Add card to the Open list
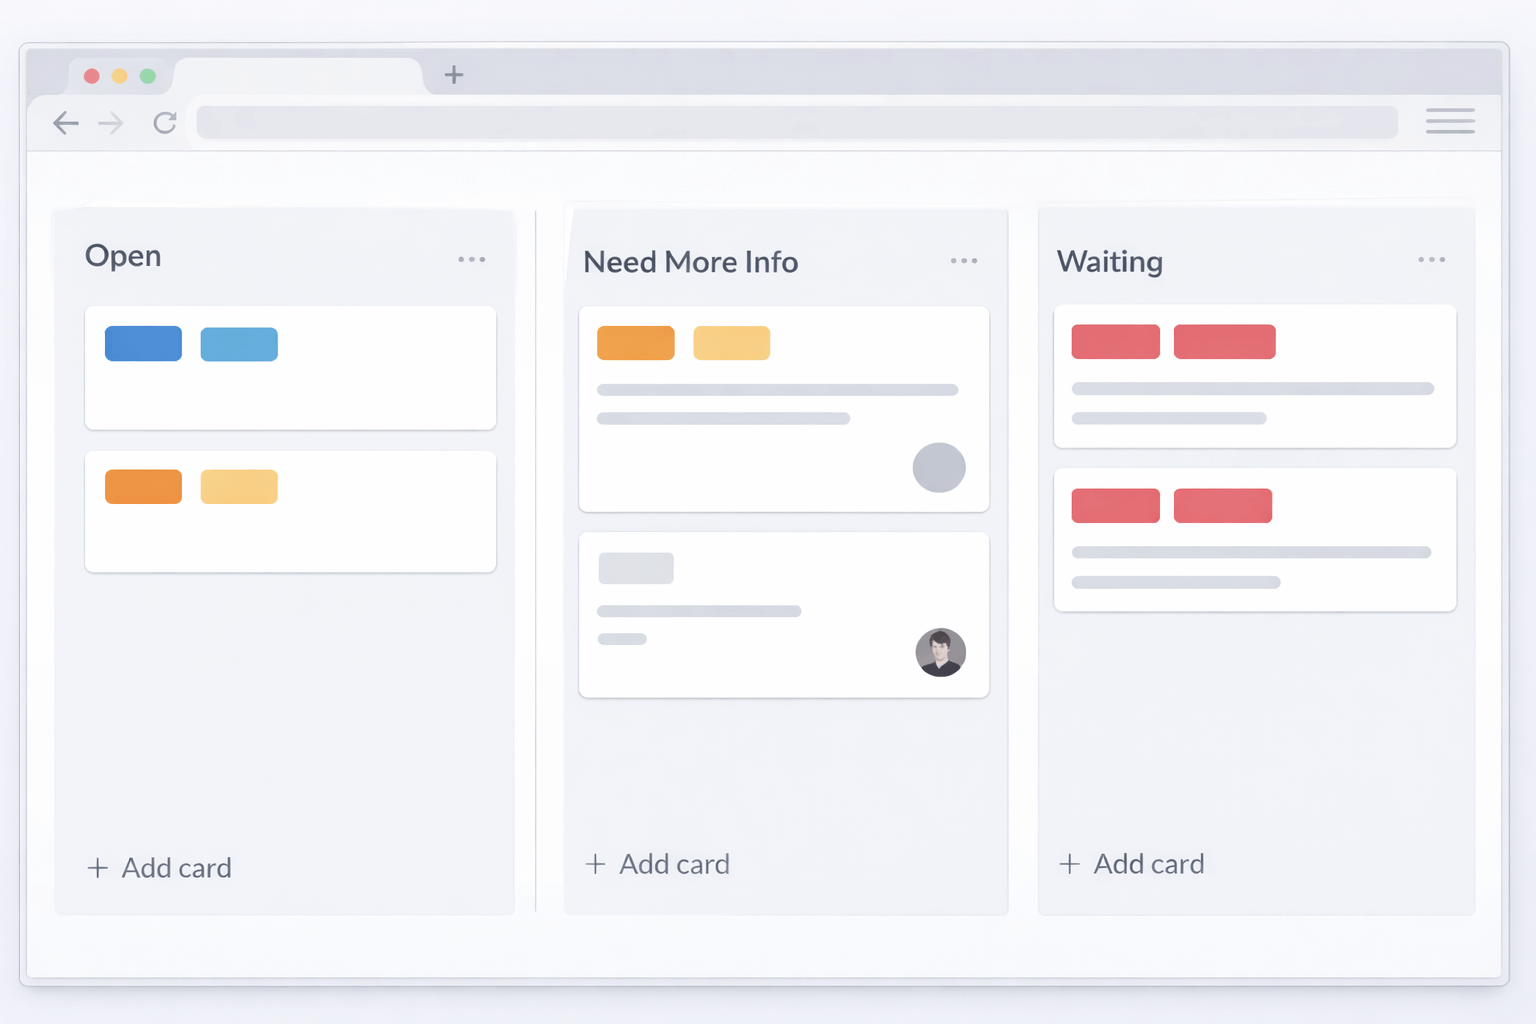Image resolution: width=1536 pixels, height=1024 pixels. [160, 868]
